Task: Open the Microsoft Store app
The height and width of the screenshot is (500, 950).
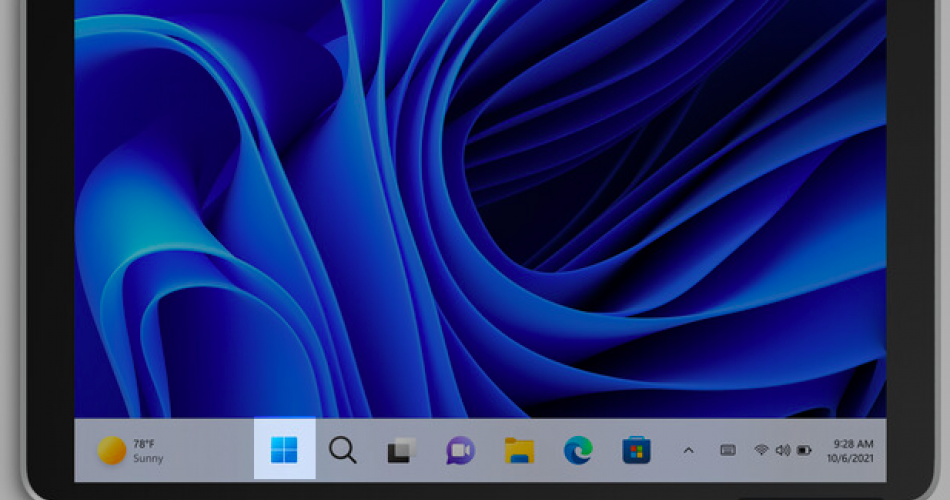Action: (636, 450)
